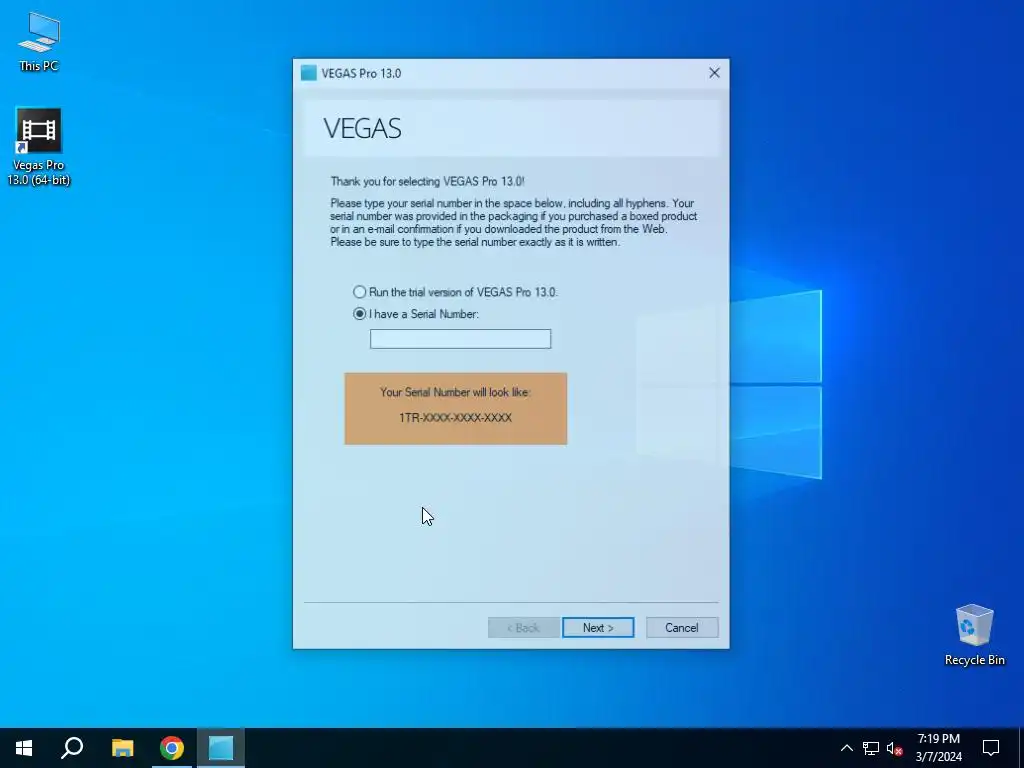This screenshot has width=1024, height=768.
Task: Select Run the trial version option
Action: pyautogui.click(x=455, y=292)
